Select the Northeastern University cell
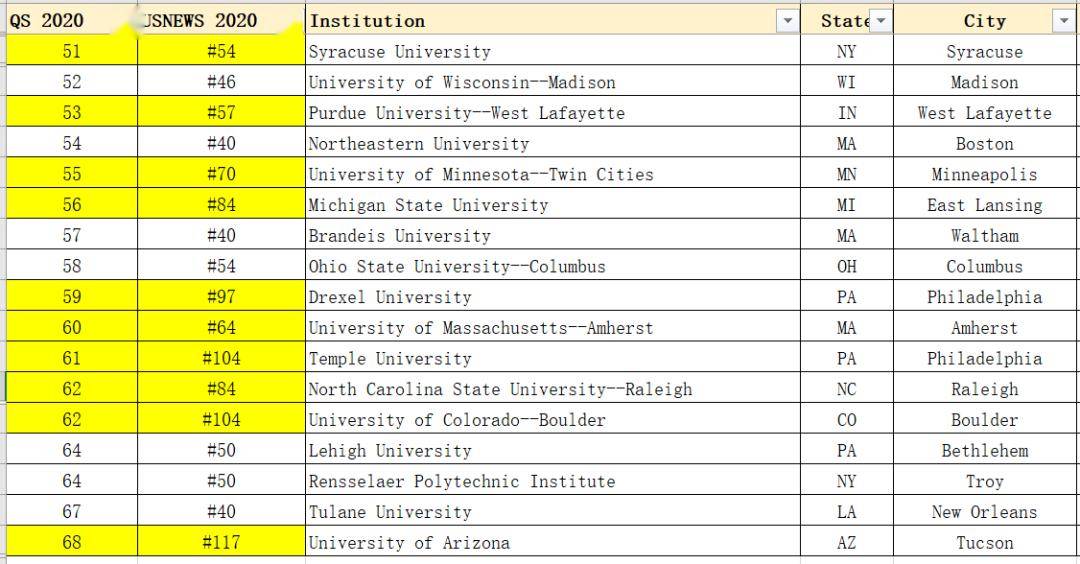 tap(418, 144)
